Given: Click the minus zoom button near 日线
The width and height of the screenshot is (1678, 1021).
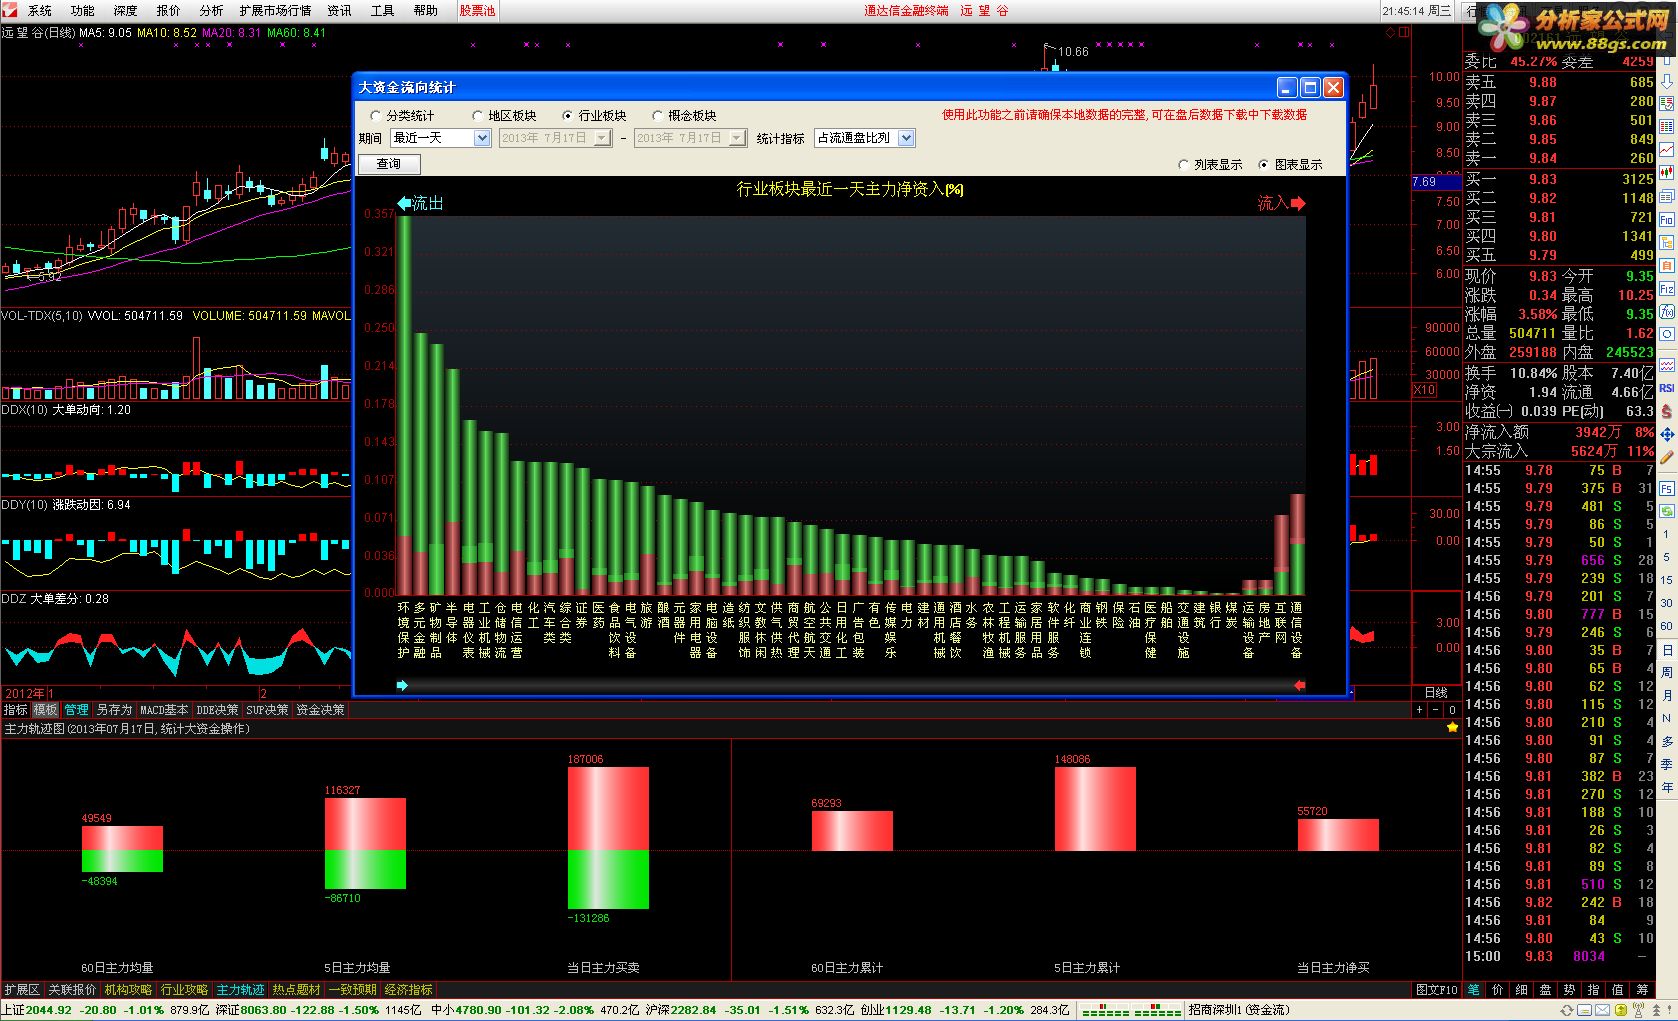Looking at the screenshot, I should (x=1435, y=710).
